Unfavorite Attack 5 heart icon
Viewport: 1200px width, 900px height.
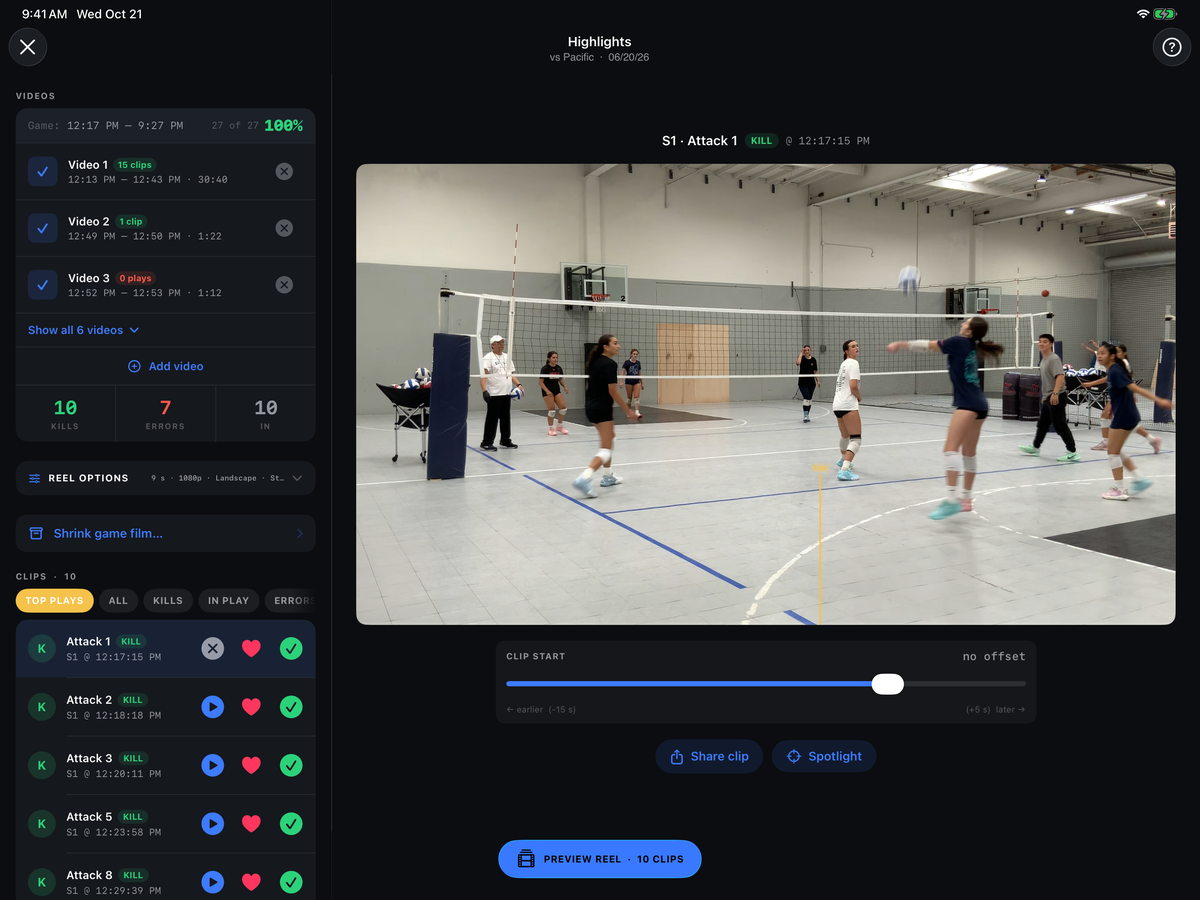pyautogui.click(x=251, y=824)
